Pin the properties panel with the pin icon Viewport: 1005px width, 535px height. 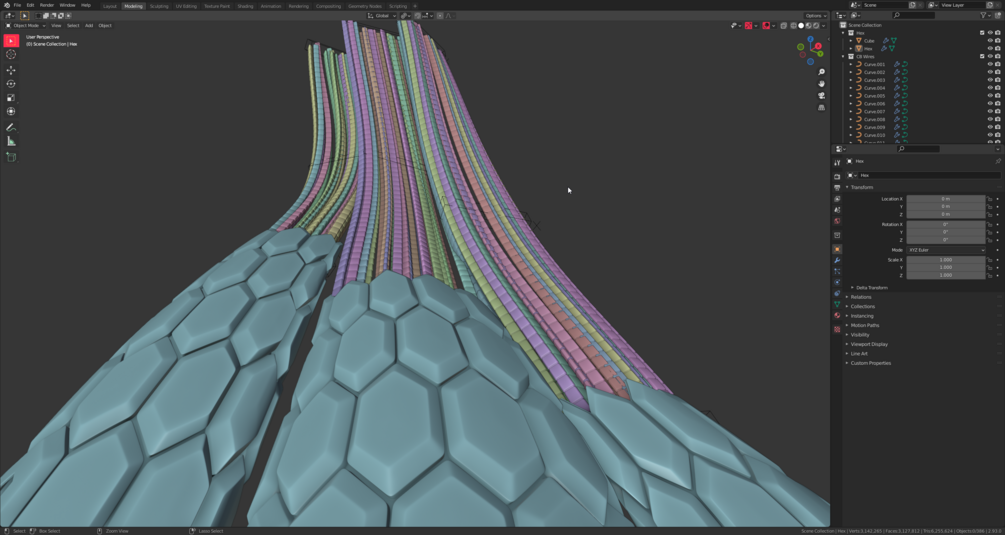point(998,161)
